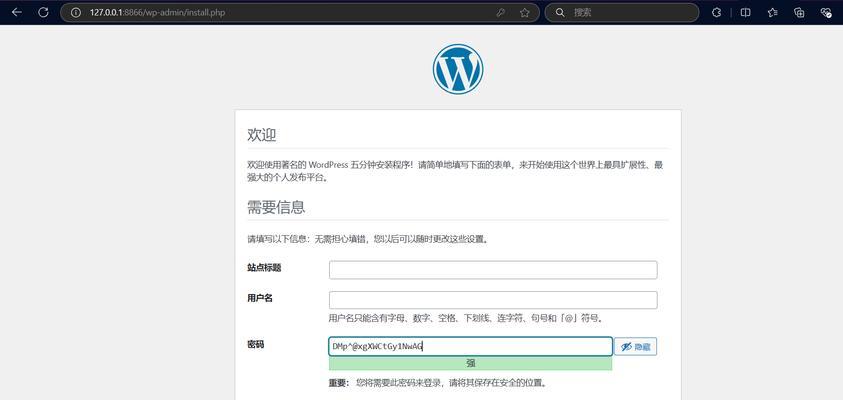The height and width of the screenshot is (400, 843).
Task: Click the 请填写以下信息 instruction line
Action: tap(368, 239)
